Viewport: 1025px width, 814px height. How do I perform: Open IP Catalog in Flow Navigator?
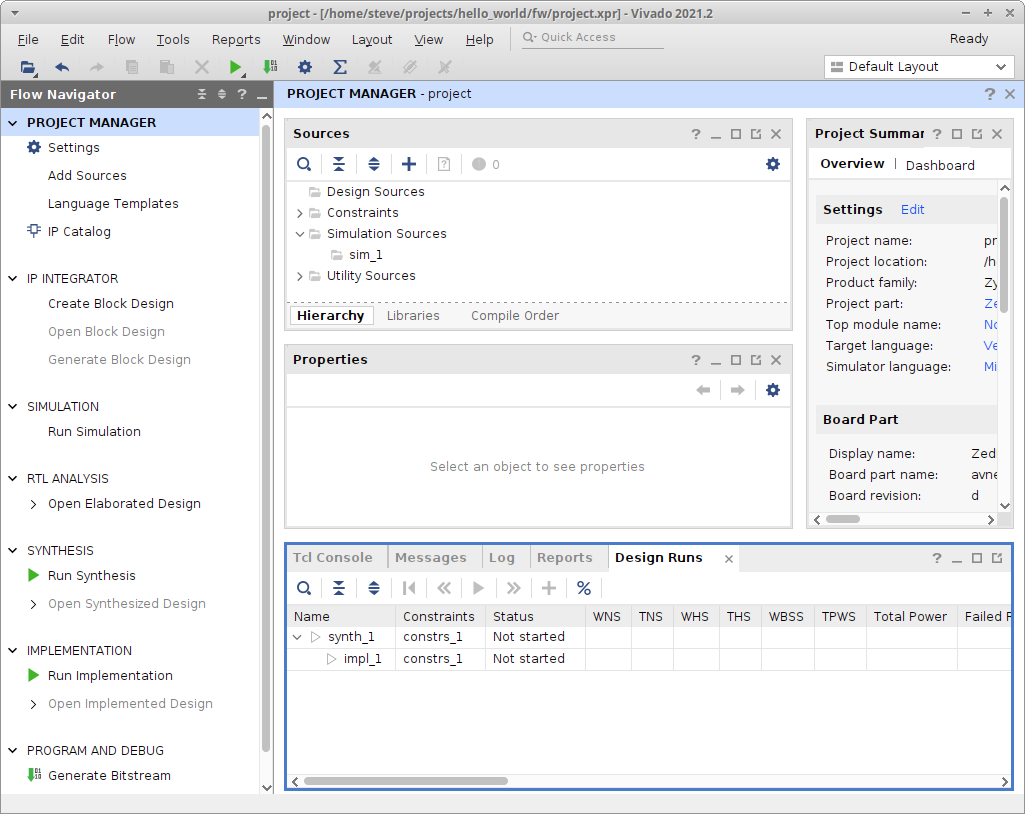point(79,231)
